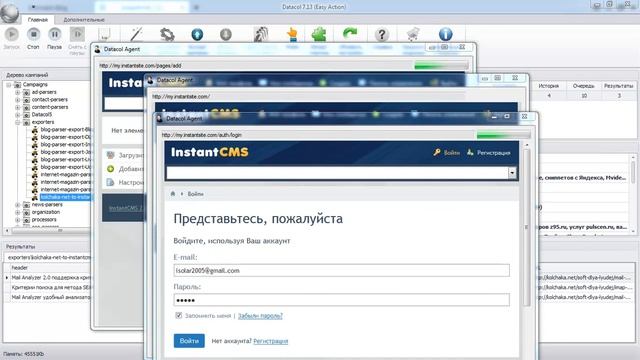640x360 pixels.
Task: Click the blue info icon in ribbon
Action: click(445, 34)
